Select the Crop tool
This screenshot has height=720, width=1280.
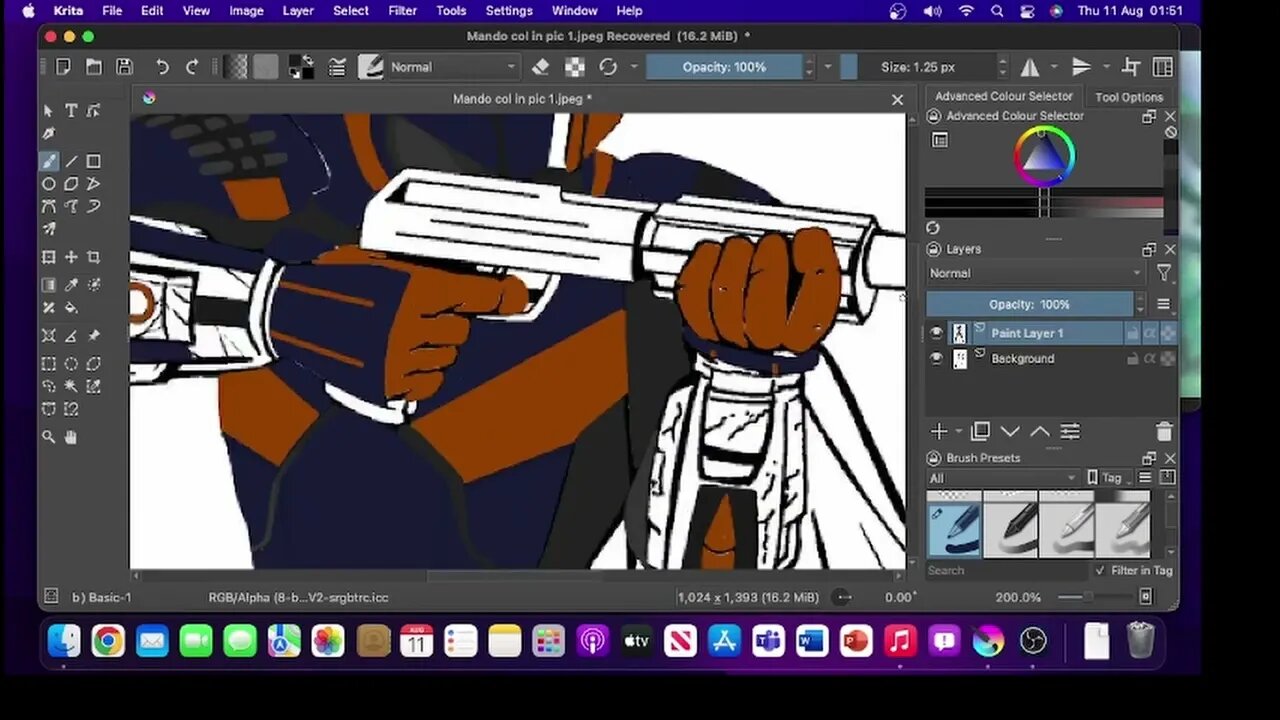coord(93,257)
